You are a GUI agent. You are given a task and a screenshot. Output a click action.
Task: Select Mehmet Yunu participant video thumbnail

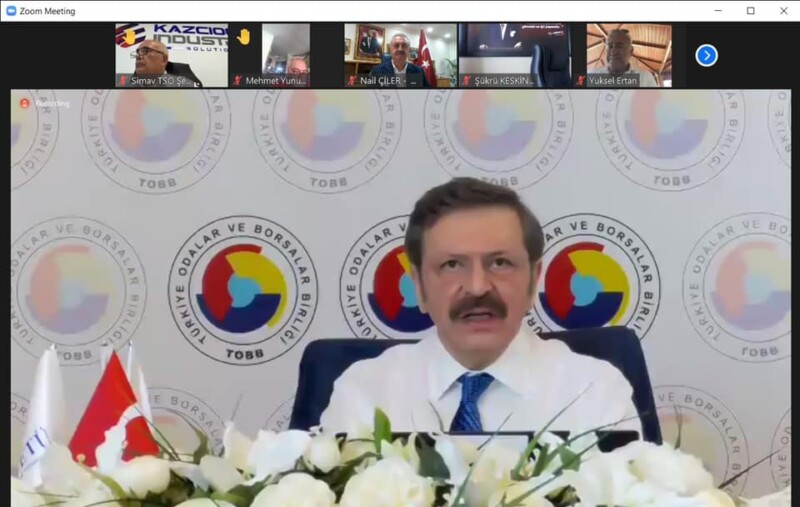[286, 55]
